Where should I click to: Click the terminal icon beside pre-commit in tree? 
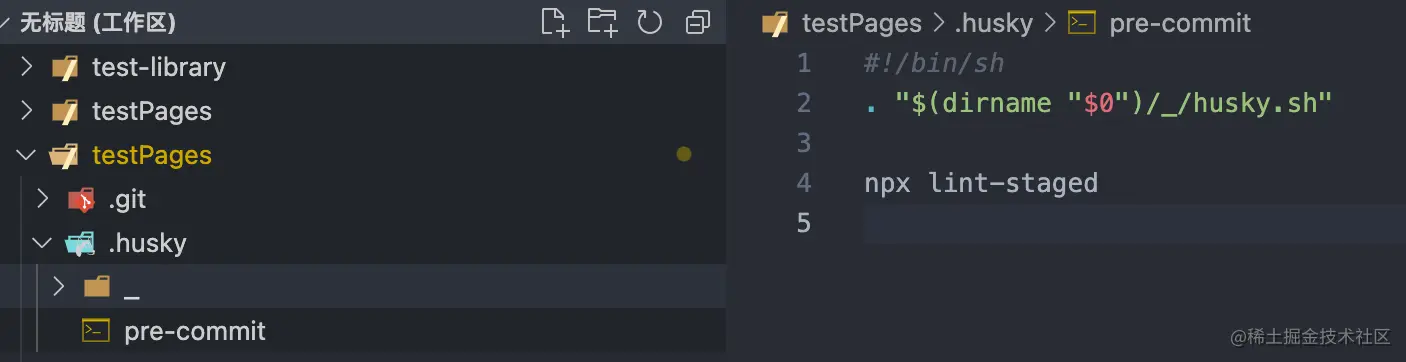(x=96, y=331)
